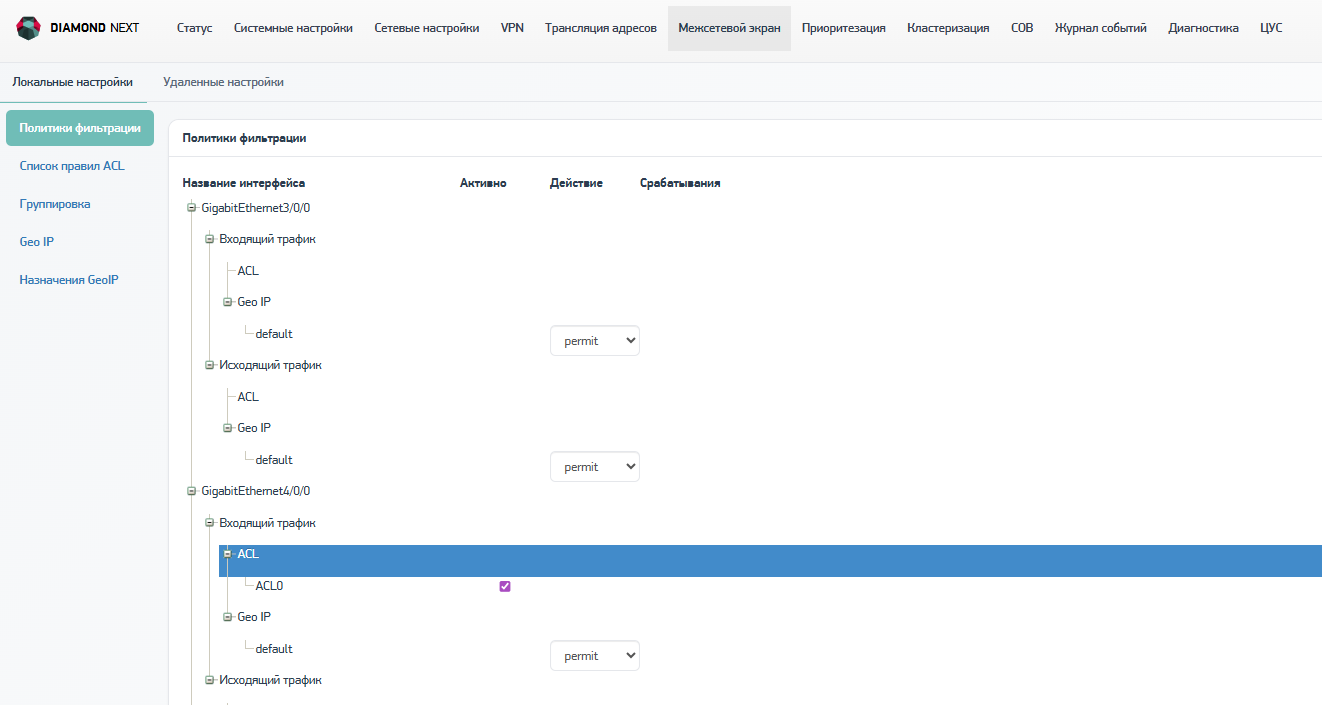Screen dimensions: 1322x705
Task: Collapse Исходящий трафик under GigabitEthernet3/0/0
Action: coord(210,365)
